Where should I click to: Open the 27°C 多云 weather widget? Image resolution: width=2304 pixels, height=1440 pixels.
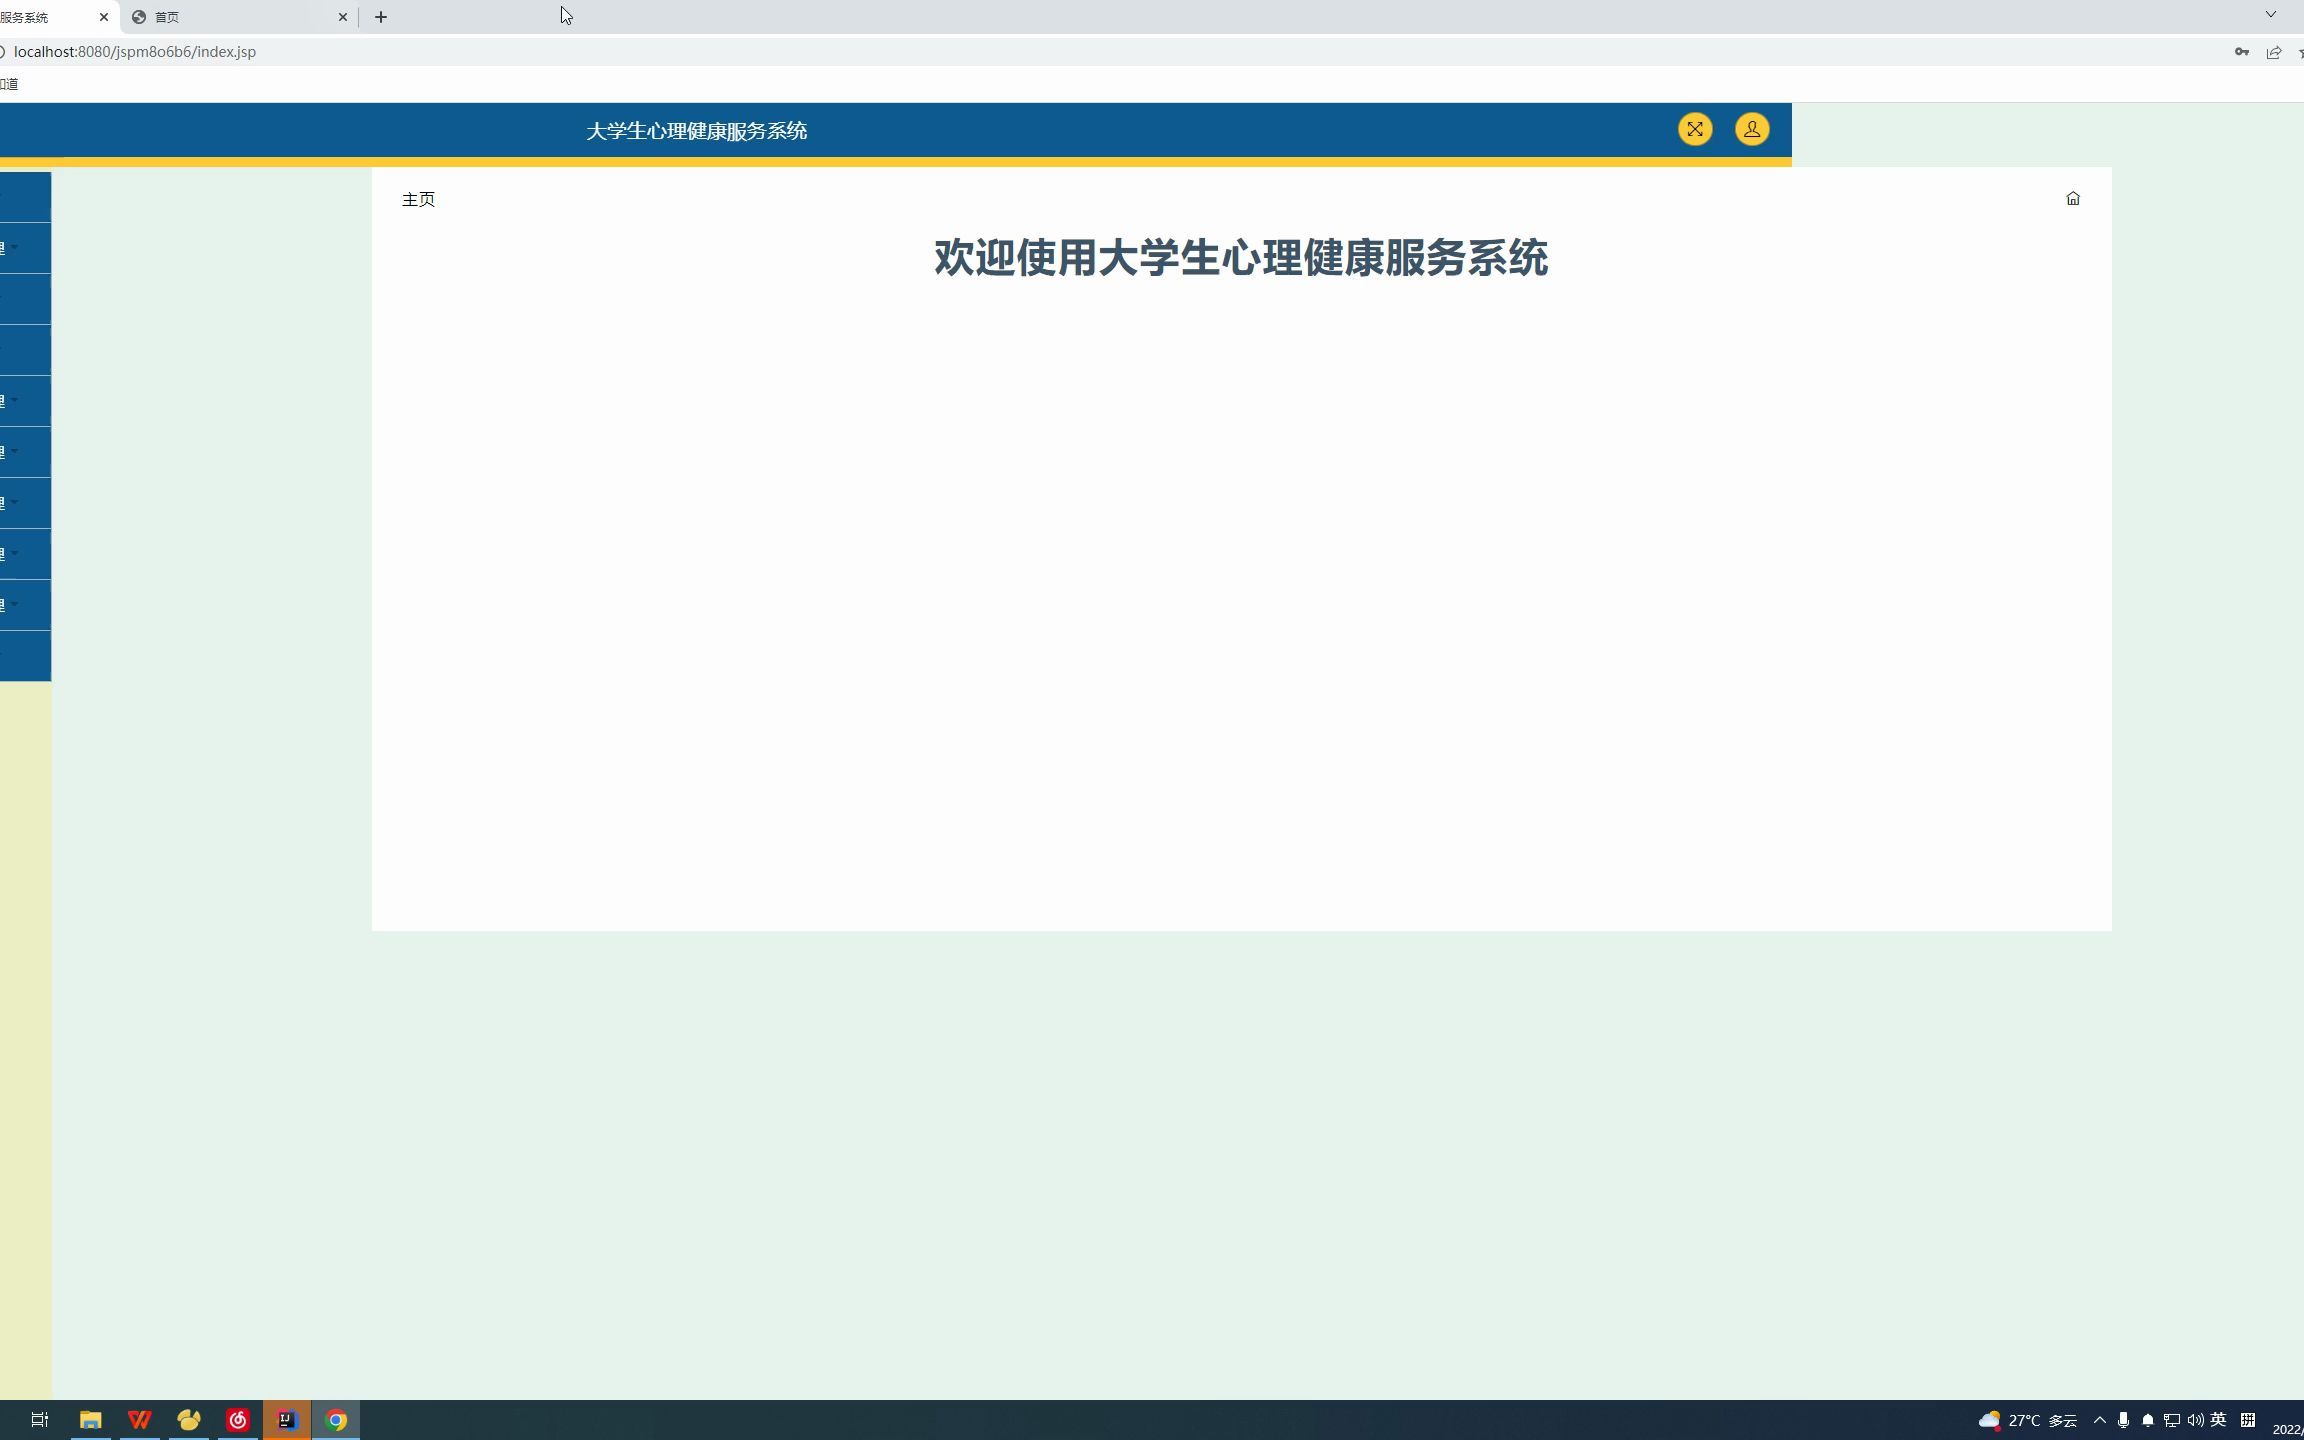2028,1420
